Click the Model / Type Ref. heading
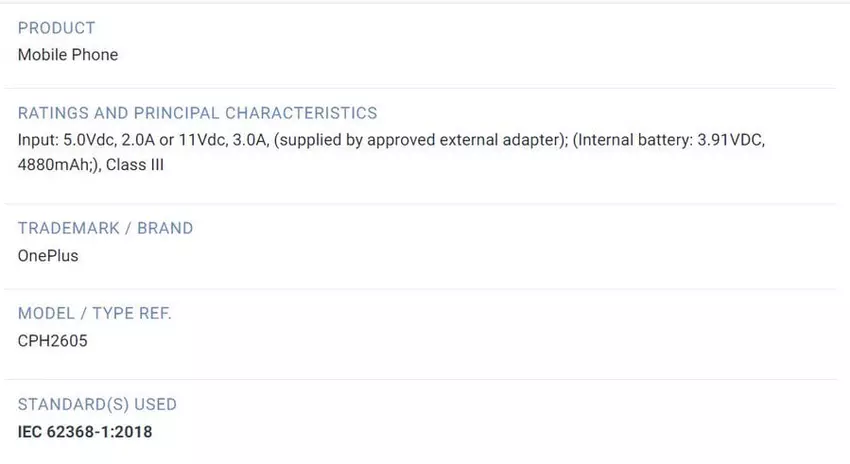This screenshot has width=850, height=464. pos(95,313)
